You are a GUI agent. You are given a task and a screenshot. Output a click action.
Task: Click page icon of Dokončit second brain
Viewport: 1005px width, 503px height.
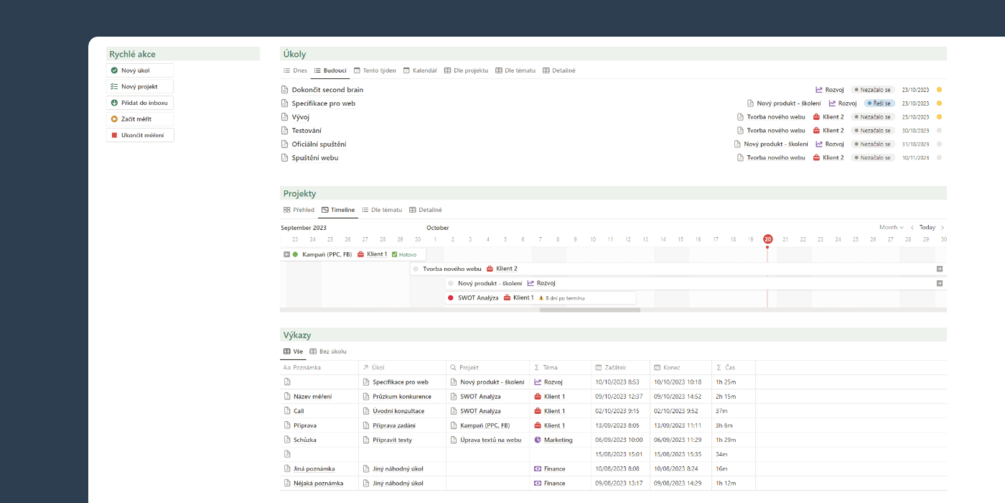click(285, 90)
